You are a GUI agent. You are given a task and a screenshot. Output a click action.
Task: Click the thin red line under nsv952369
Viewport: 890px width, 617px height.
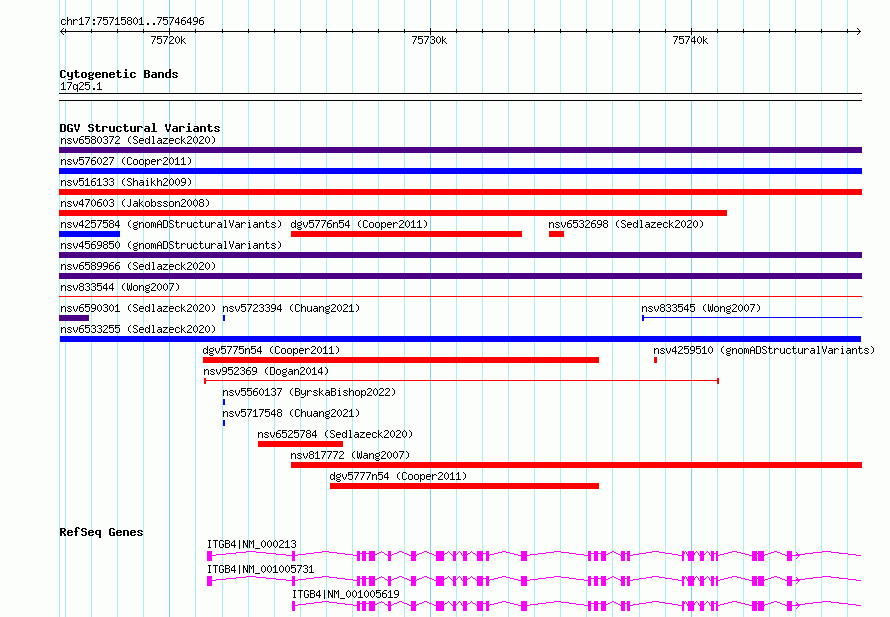pos(461,381)
